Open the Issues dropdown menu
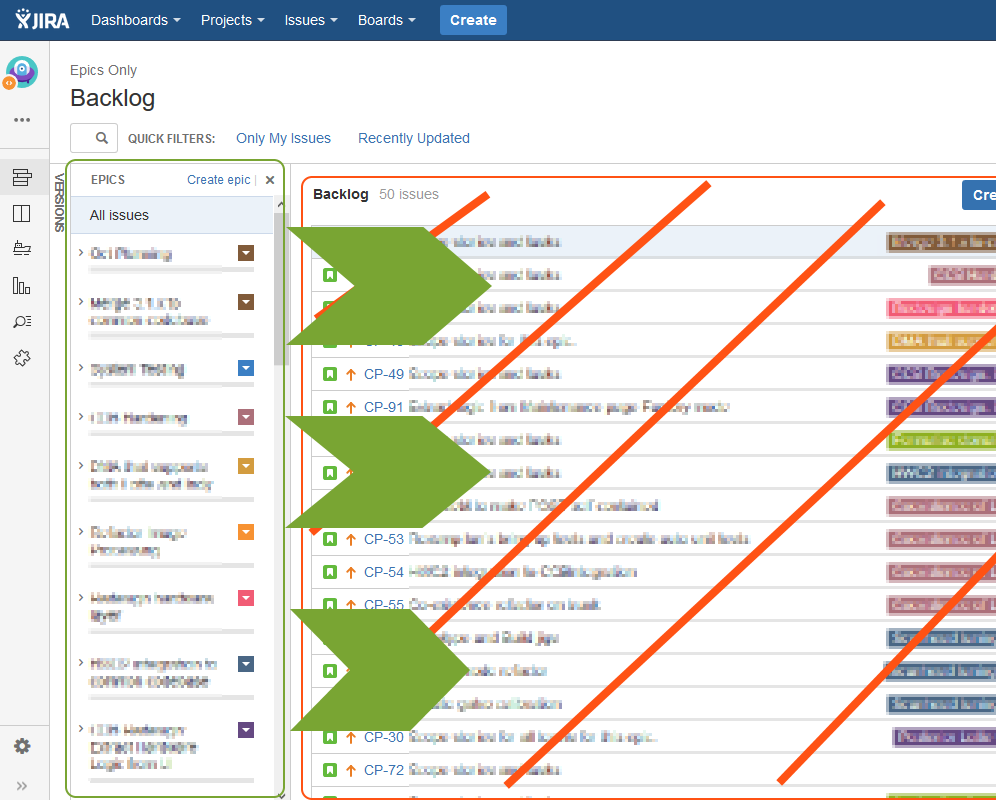The width and height of the screenshot is (996, 800). point(311,20)
